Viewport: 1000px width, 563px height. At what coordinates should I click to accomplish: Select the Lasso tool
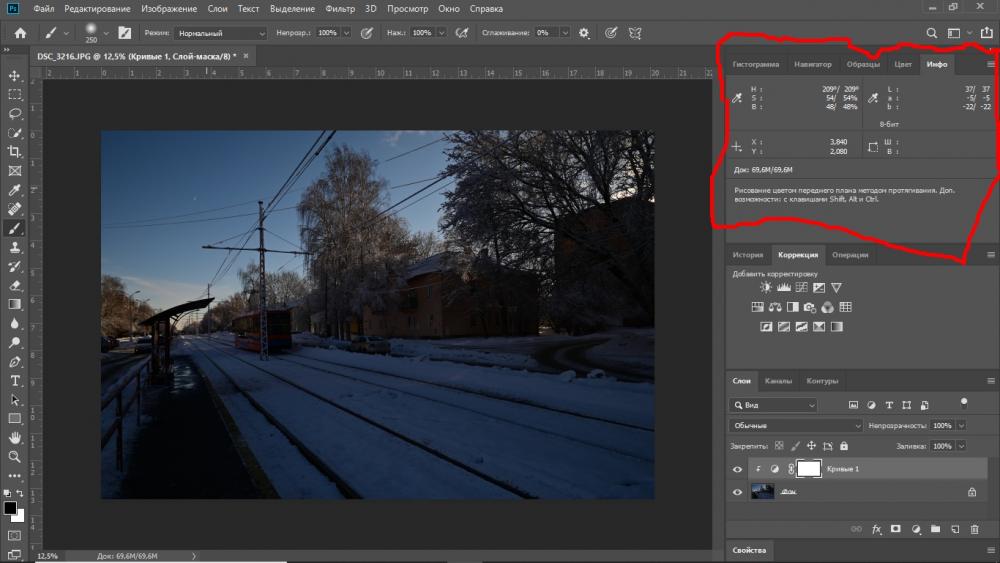(14, 114)
